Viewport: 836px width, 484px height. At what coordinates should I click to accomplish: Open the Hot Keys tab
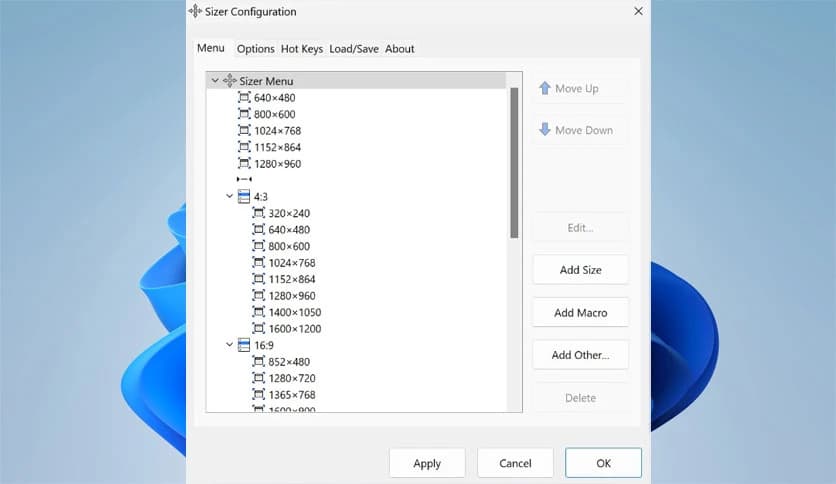click(x=302, y=49)
